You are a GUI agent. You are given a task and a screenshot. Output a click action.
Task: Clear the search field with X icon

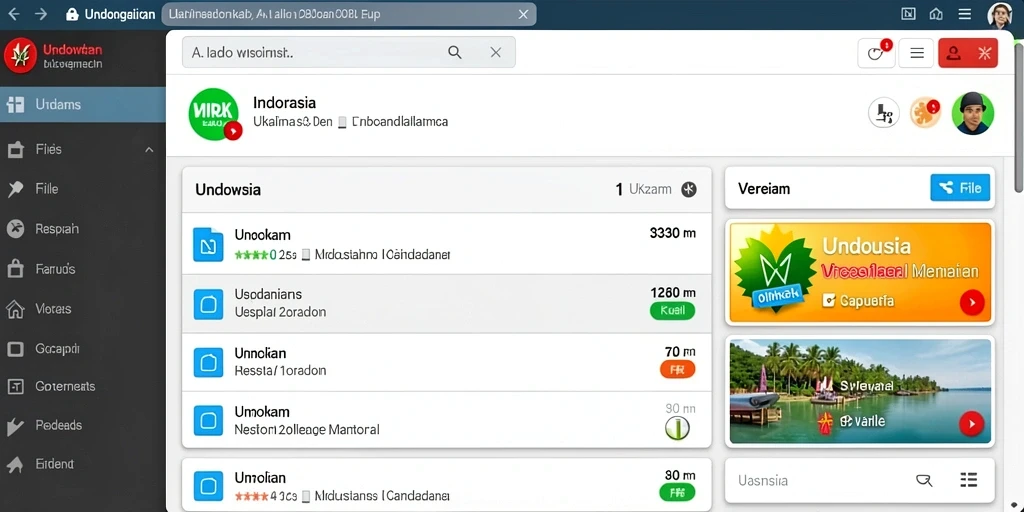[496, 53]
